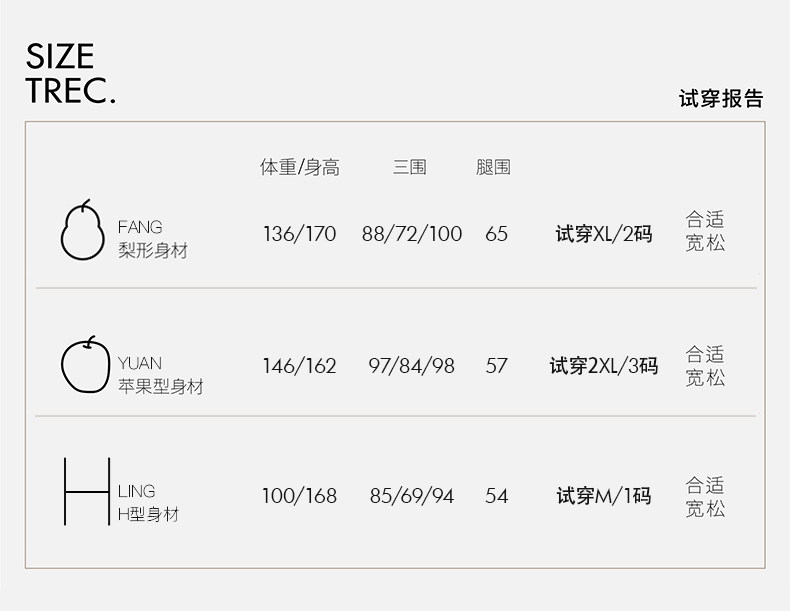Click the 试穿报告 title label
Screen dimensions: 790x611
(x=721, y=98)
